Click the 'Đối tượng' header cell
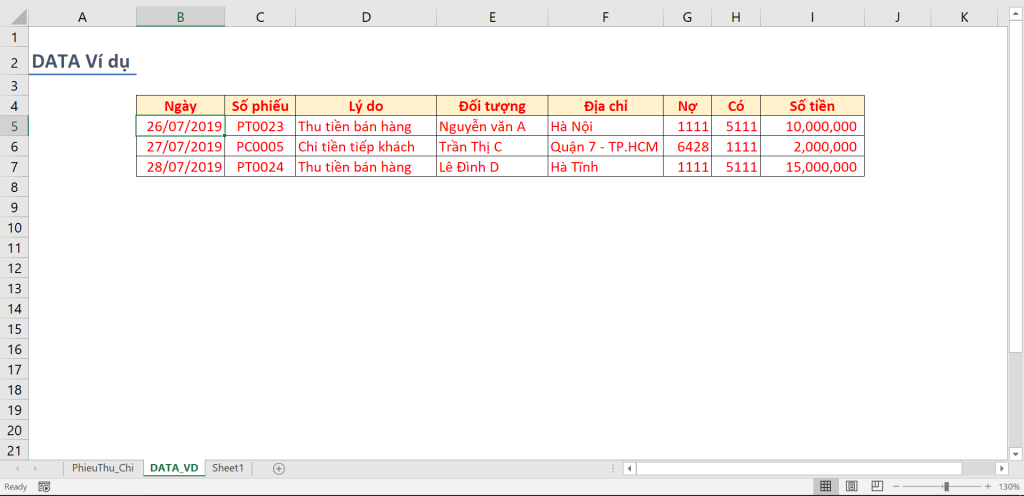The image size is (1024, 496). [492, 106]
